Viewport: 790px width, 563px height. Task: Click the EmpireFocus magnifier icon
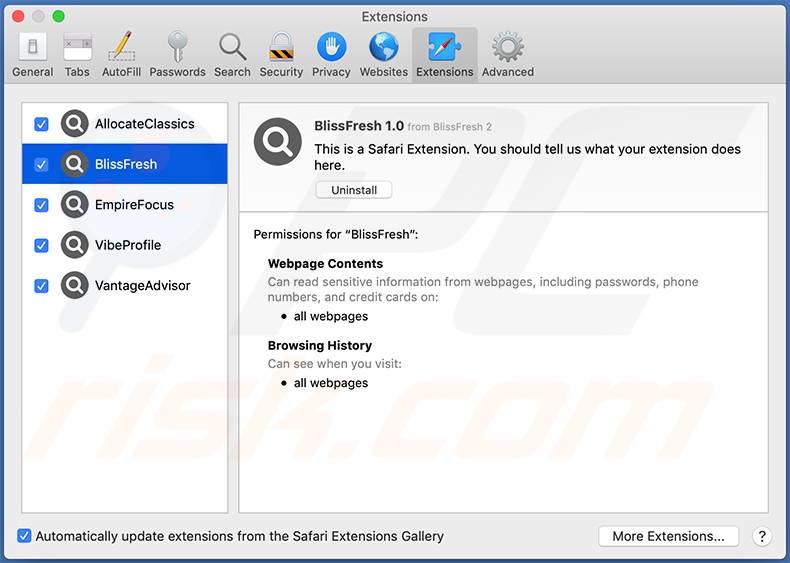coord(75,205)
